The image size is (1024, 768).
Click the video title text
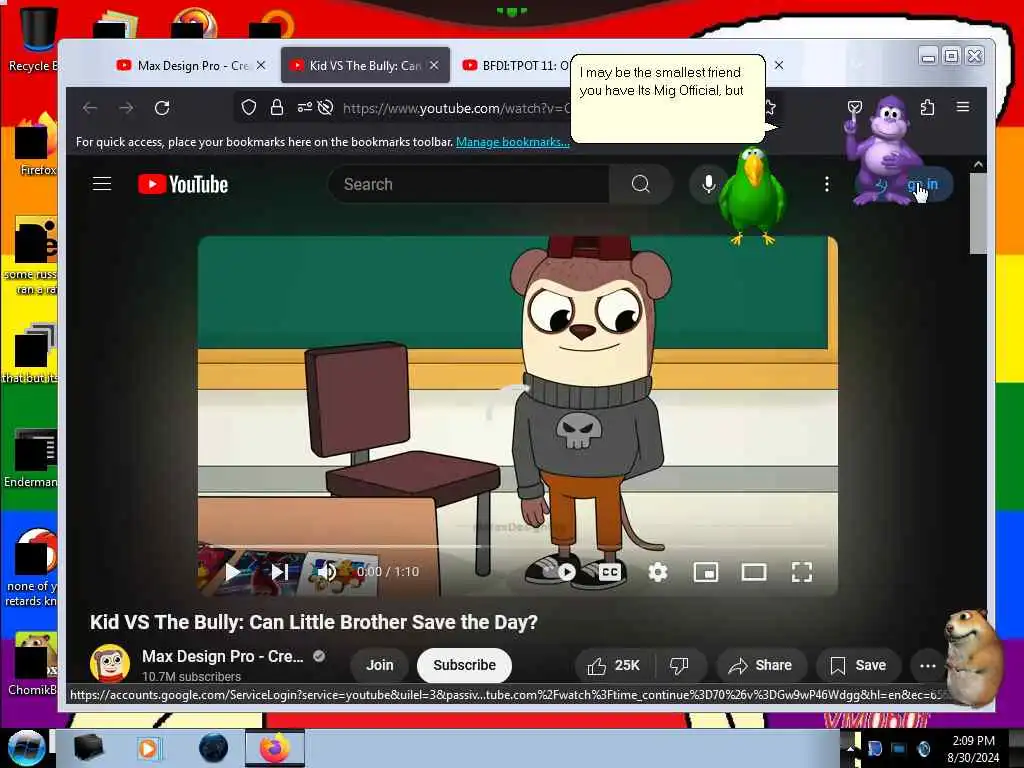point(313,622)
